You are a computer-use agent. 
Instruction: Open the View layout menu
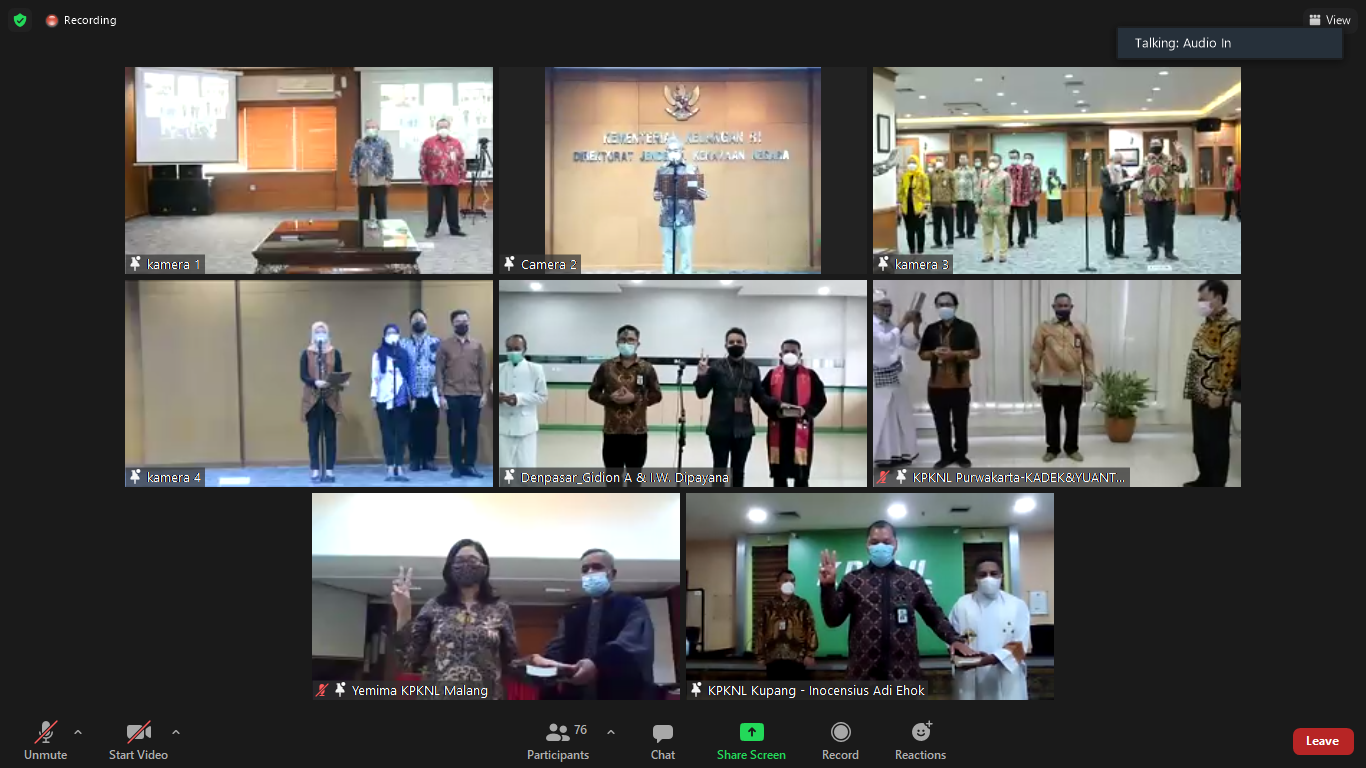pos(1329,20)
